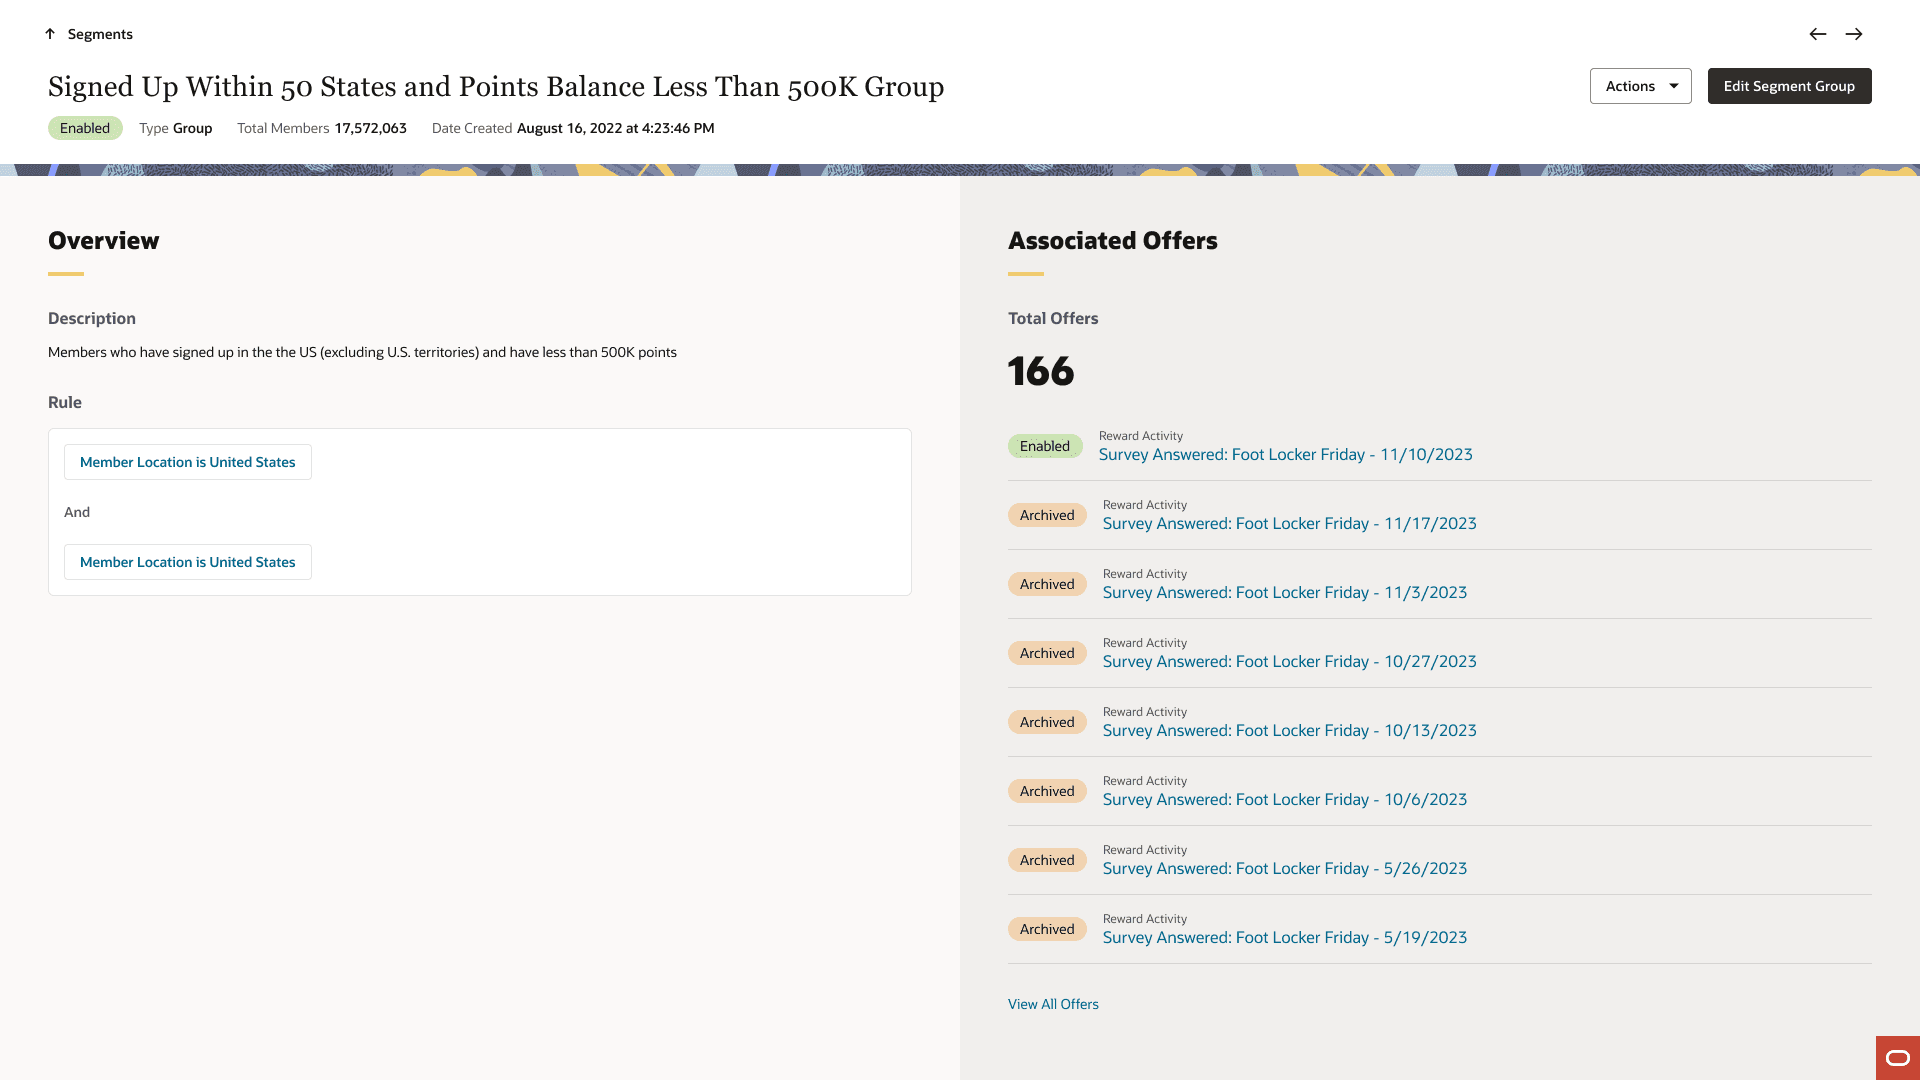Open the red Oracle chat widget icon

click(x=1897, y=1058)
